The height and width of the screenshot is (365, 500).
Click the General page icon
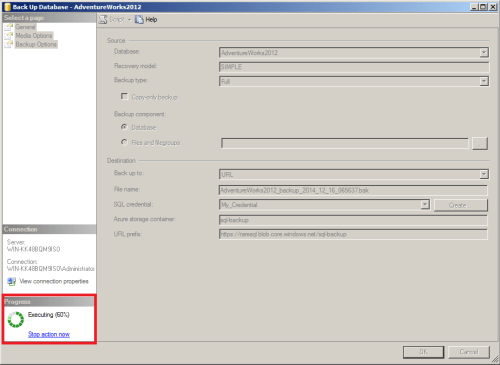[x=9, y=27]
